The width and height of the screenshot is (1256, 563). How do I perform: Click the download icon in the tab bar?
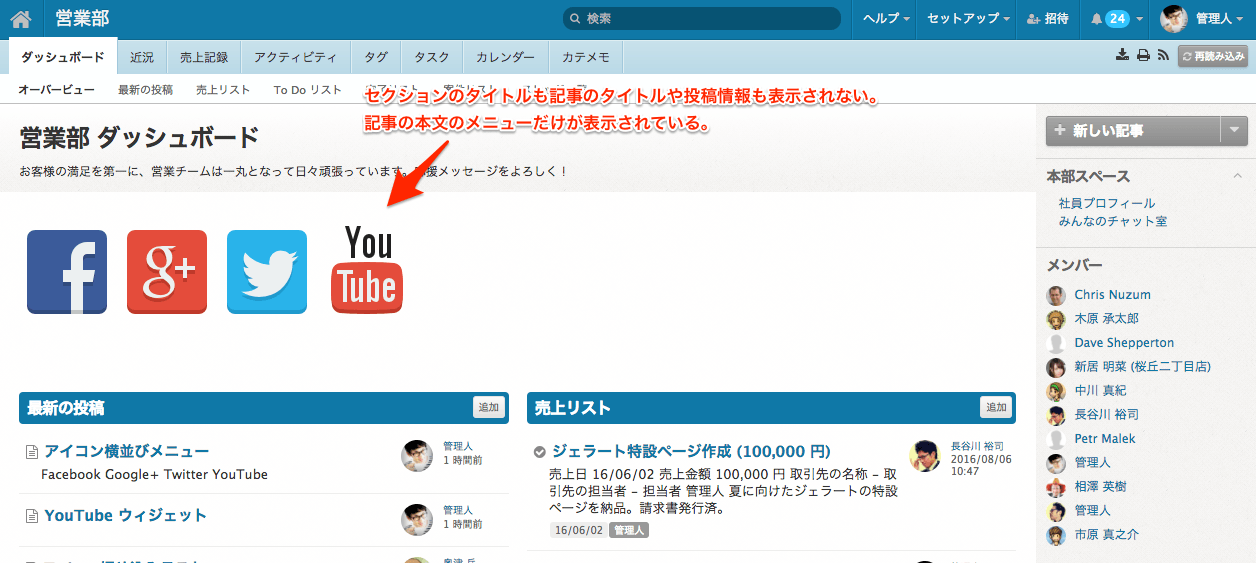[x=1123, y=56]
